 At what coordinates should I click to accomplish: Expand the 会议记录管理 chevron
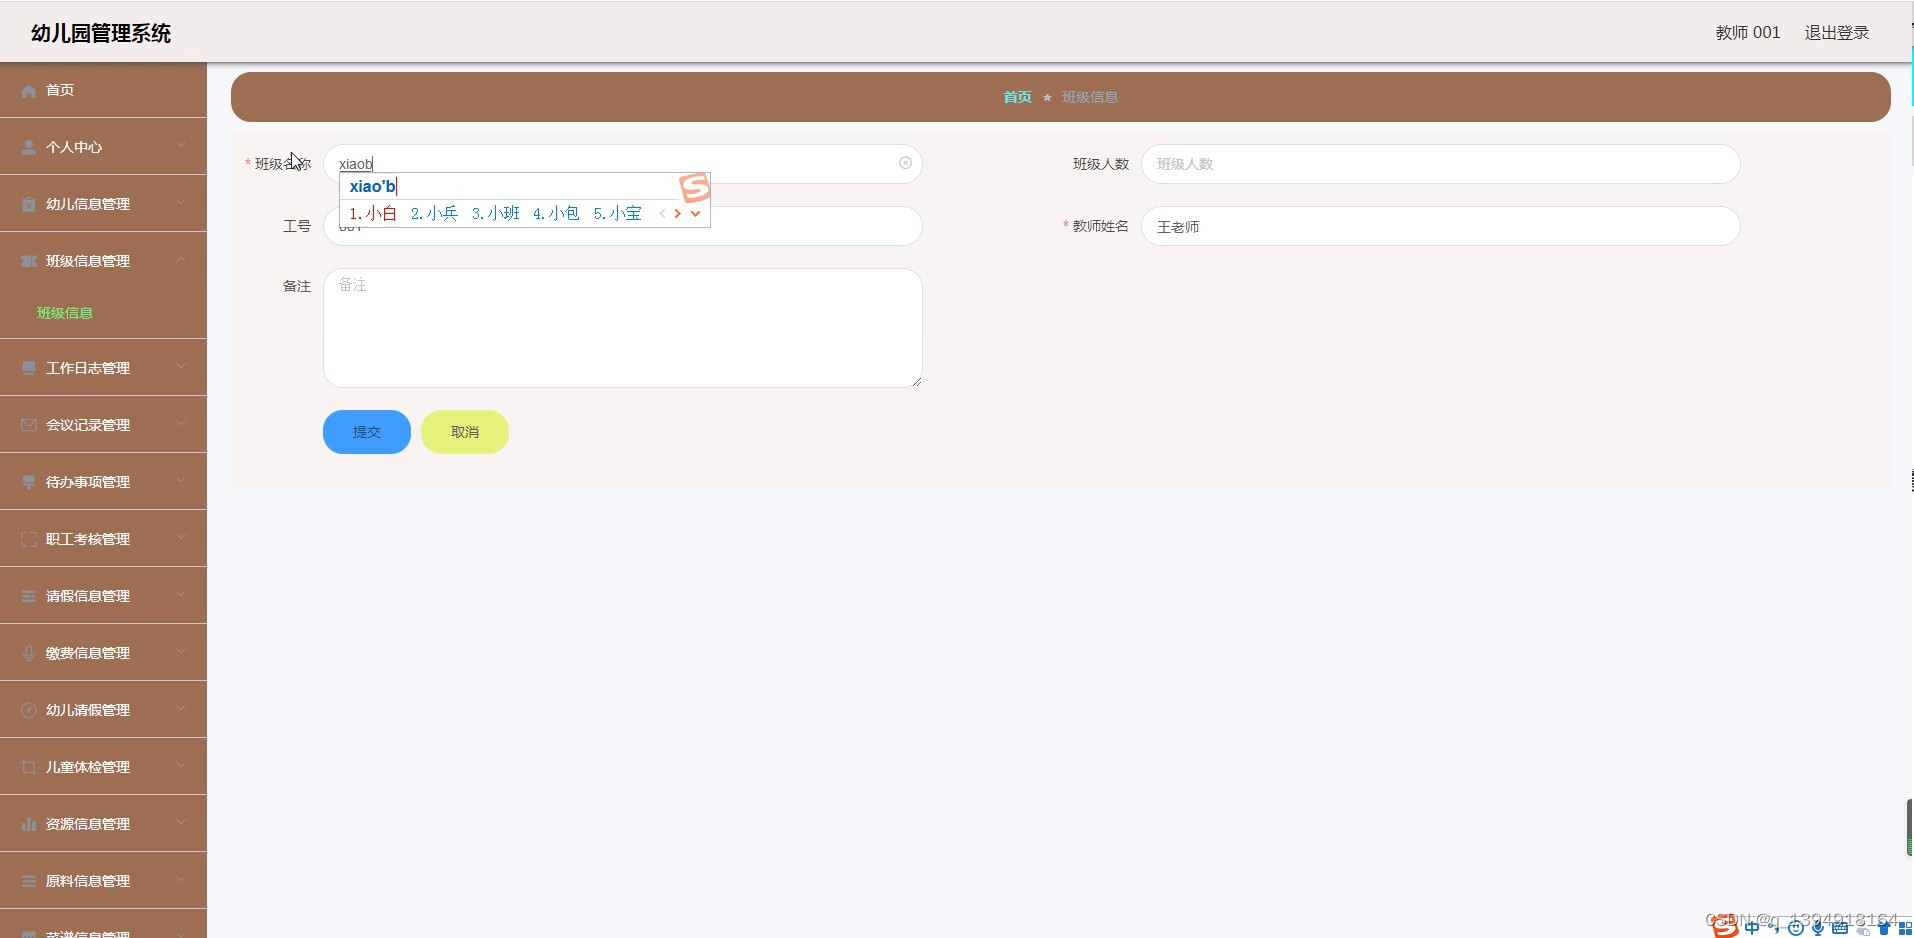tap(181, 423)
